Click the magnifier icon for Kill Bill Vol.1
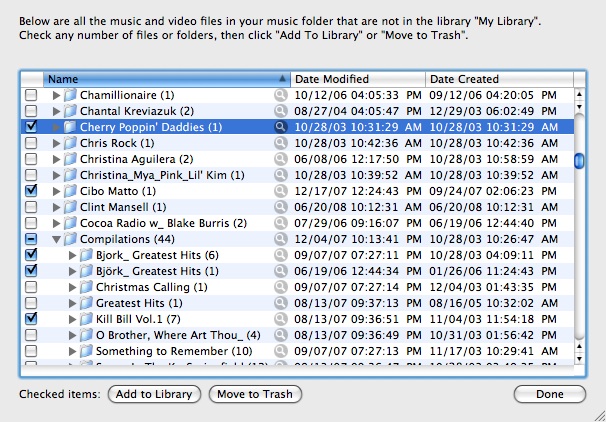This screenshot has width=606, height=422. point(281,319)
